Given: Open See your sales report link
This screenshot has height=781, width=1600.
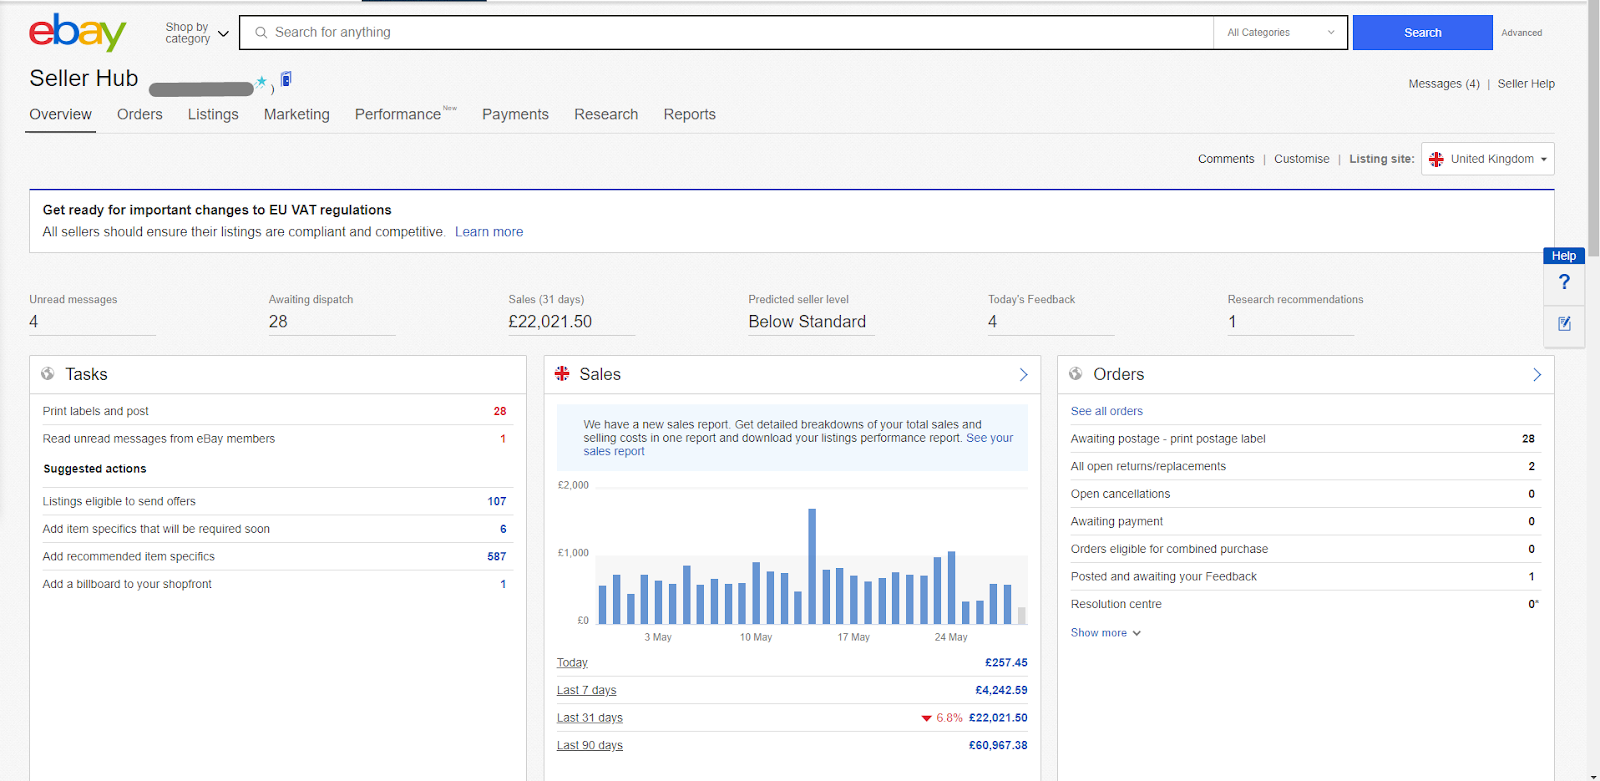Looking at the screenshot, I should click(989, 438).
